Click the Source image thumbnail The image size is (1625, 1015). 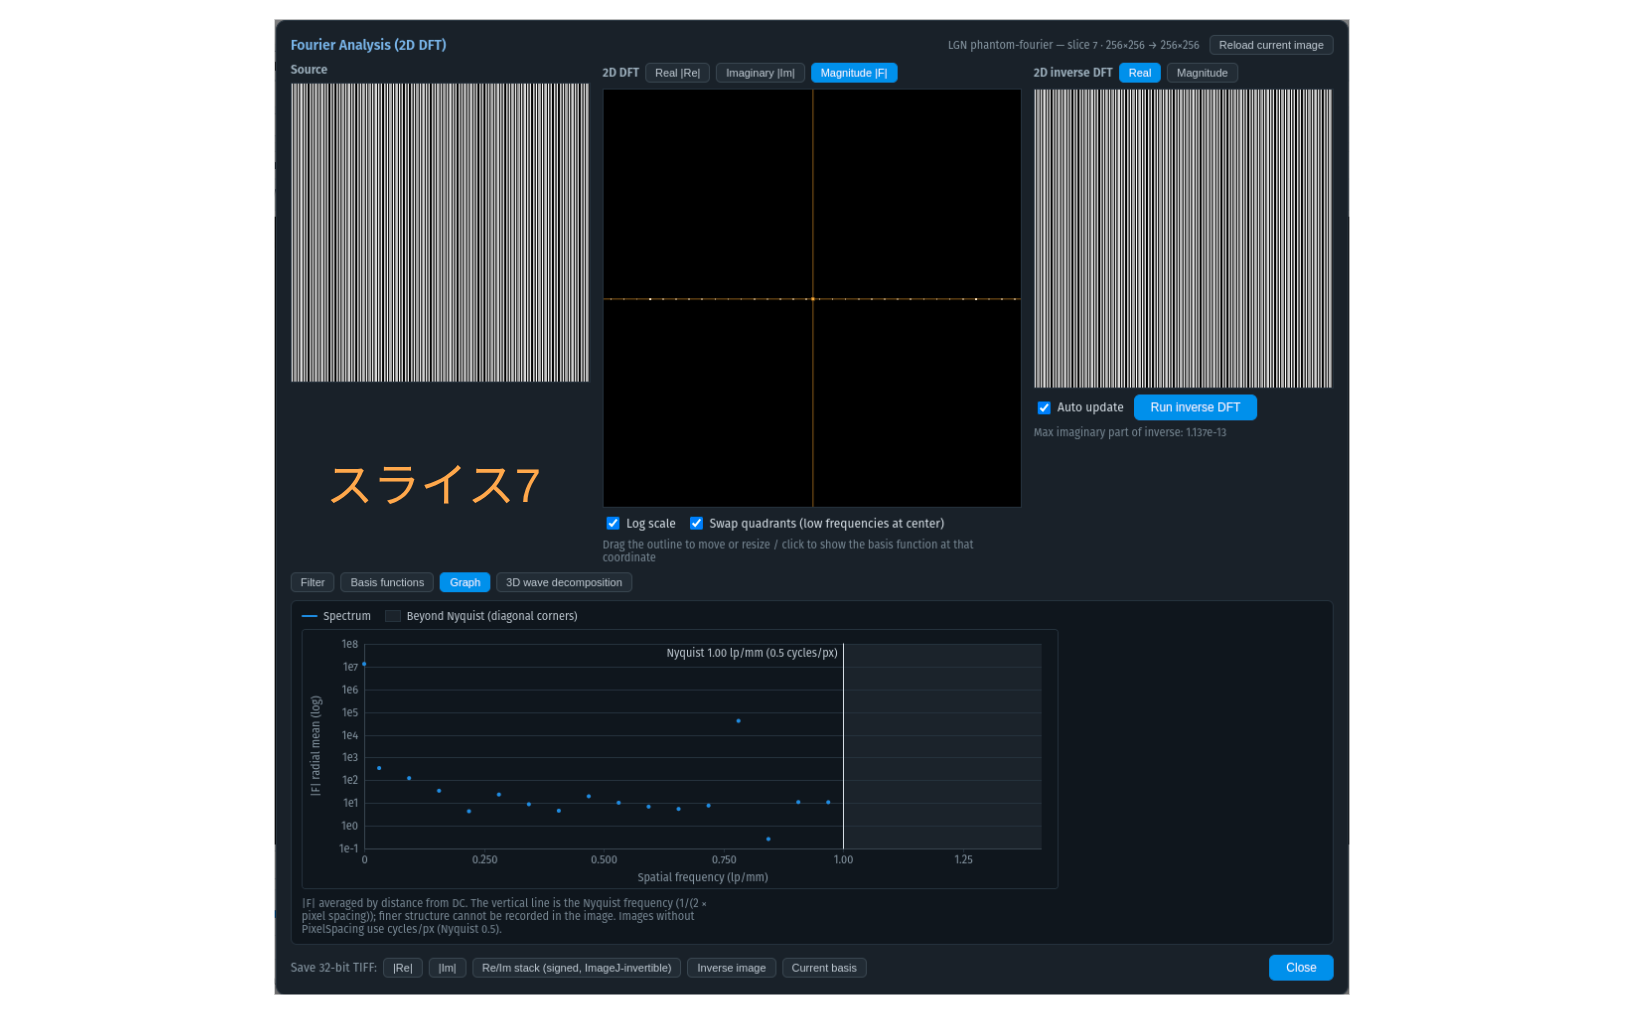pyautogui.click(x=440, y=233)
